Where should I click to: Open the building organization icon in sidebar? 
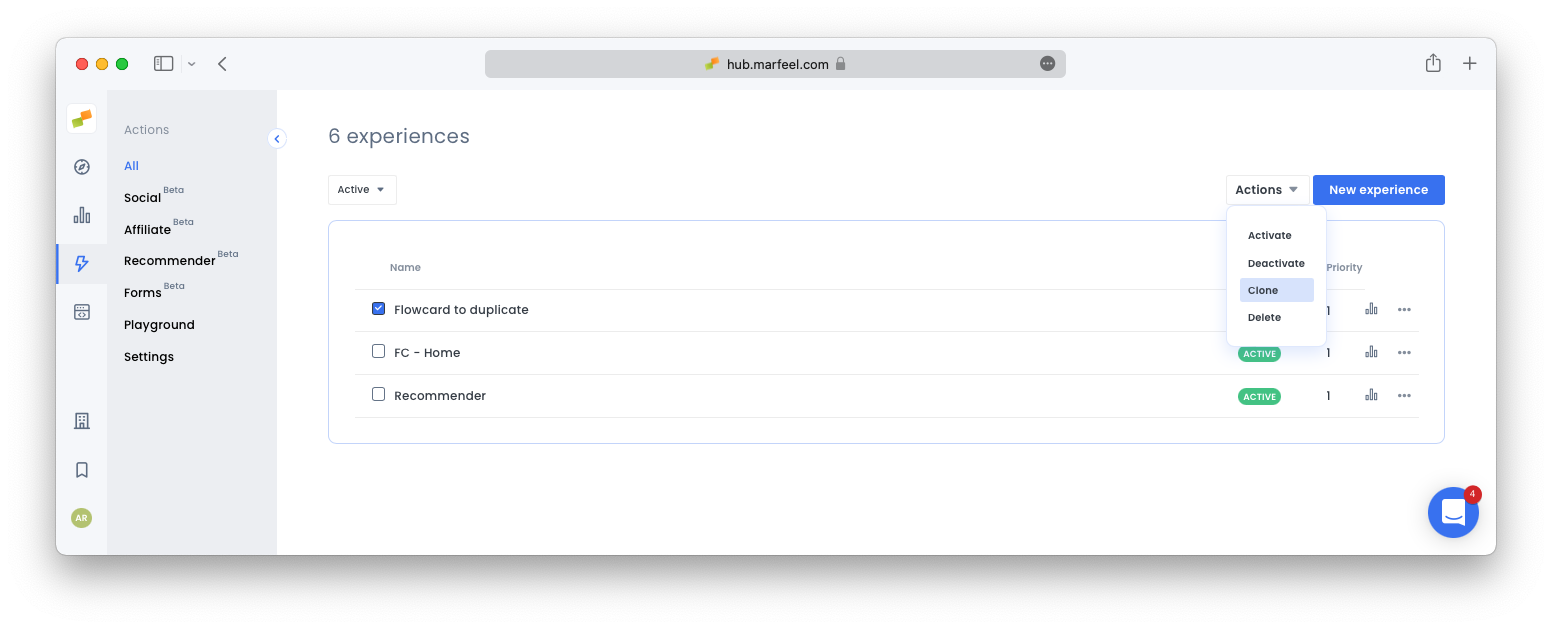[81, 420]
